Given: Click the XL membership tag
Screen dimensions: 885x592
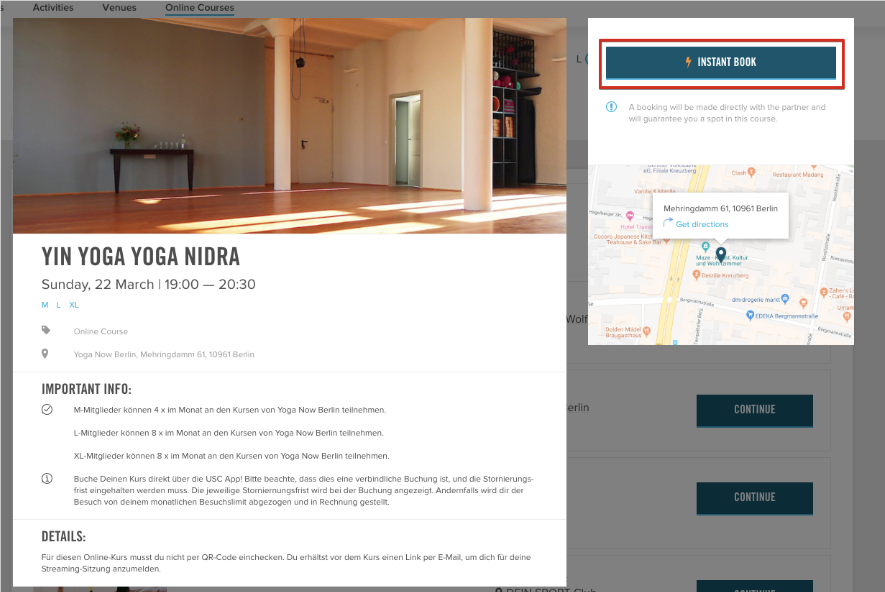Looking at the screenshot, I should 74,305.
